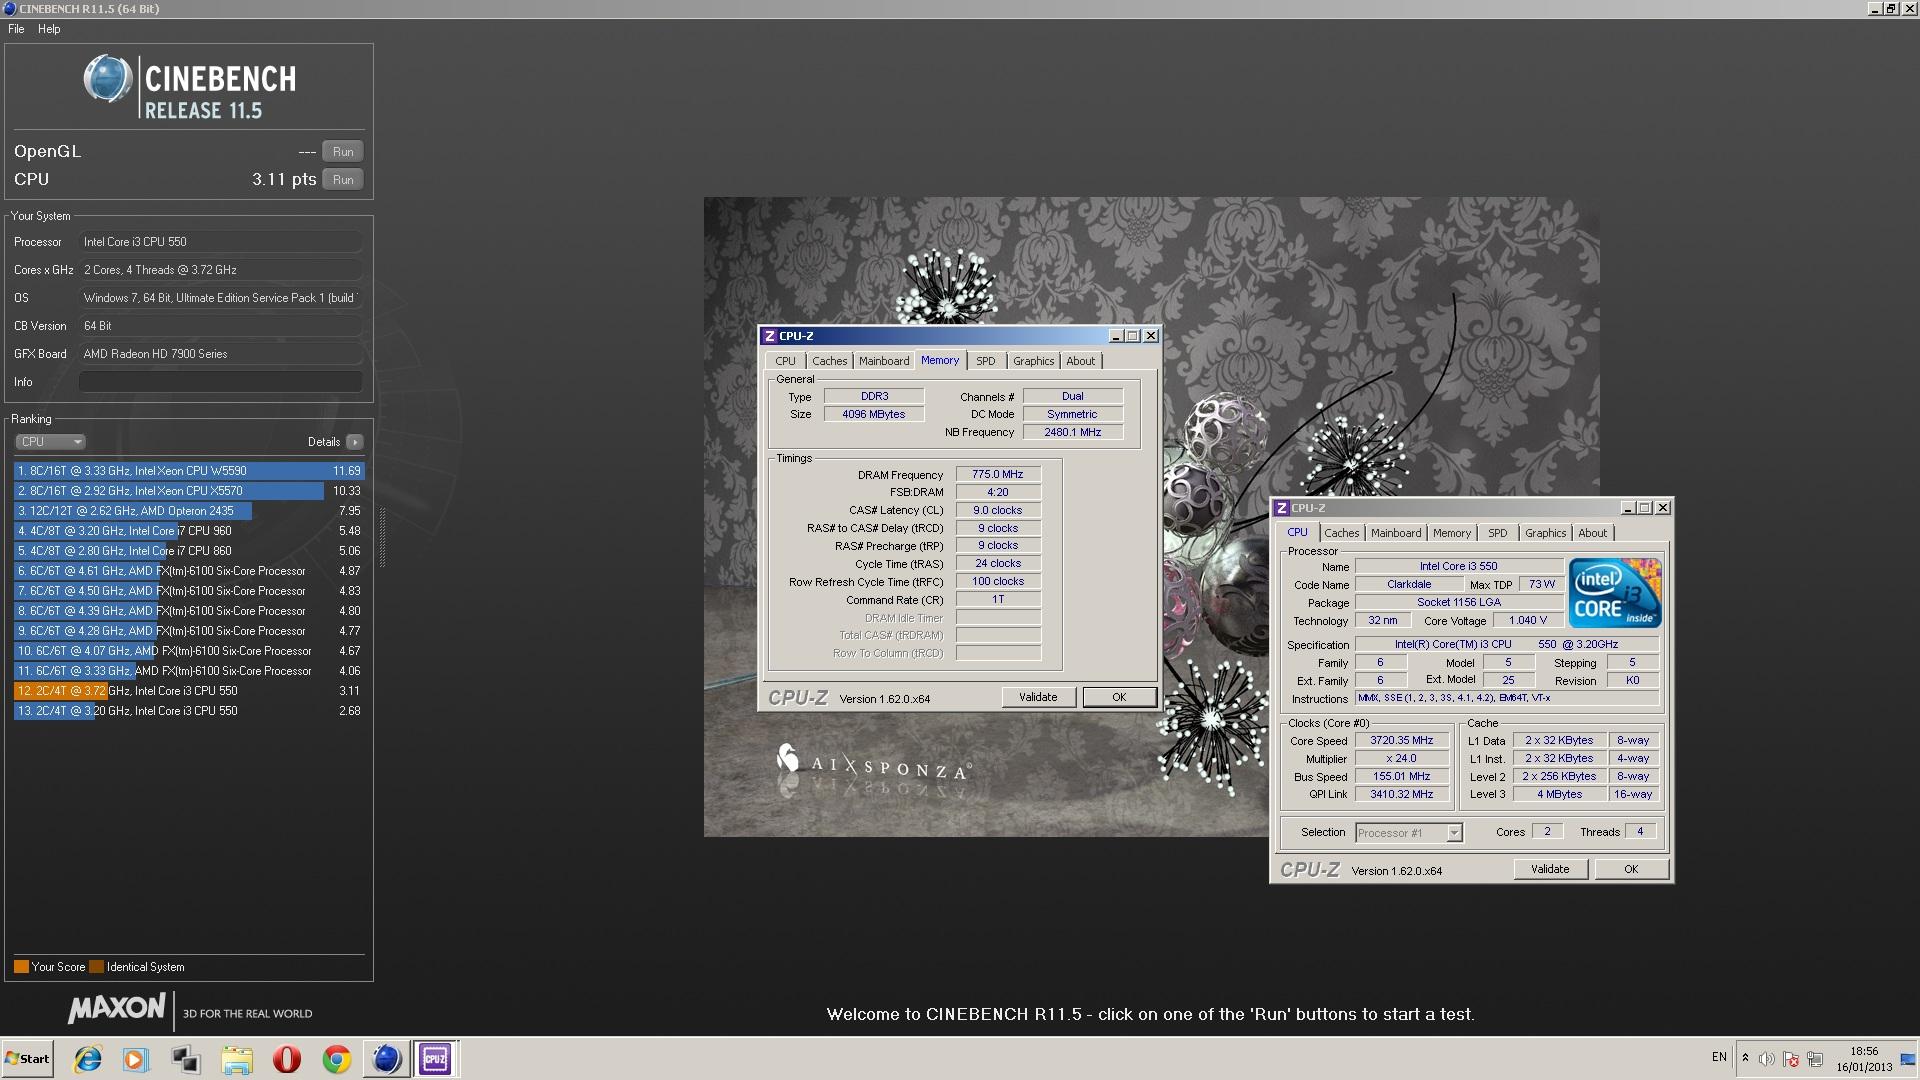Switch to Caches tab in CPU-Z Memory window
Screen dimensions: 1920x1080
[829, 361]
